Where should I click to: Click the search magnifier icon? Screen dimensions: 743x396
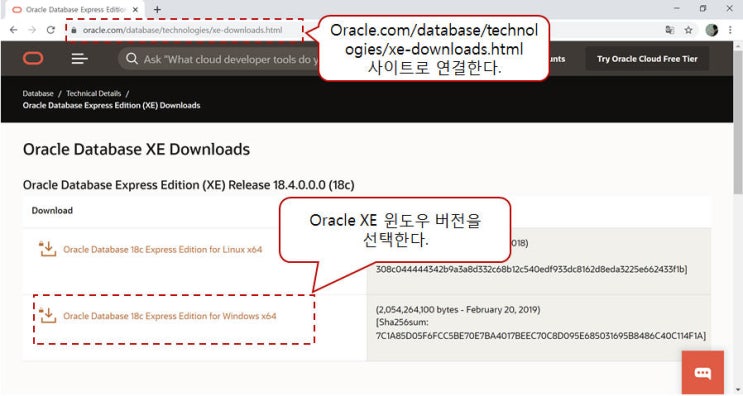point(132,58)
